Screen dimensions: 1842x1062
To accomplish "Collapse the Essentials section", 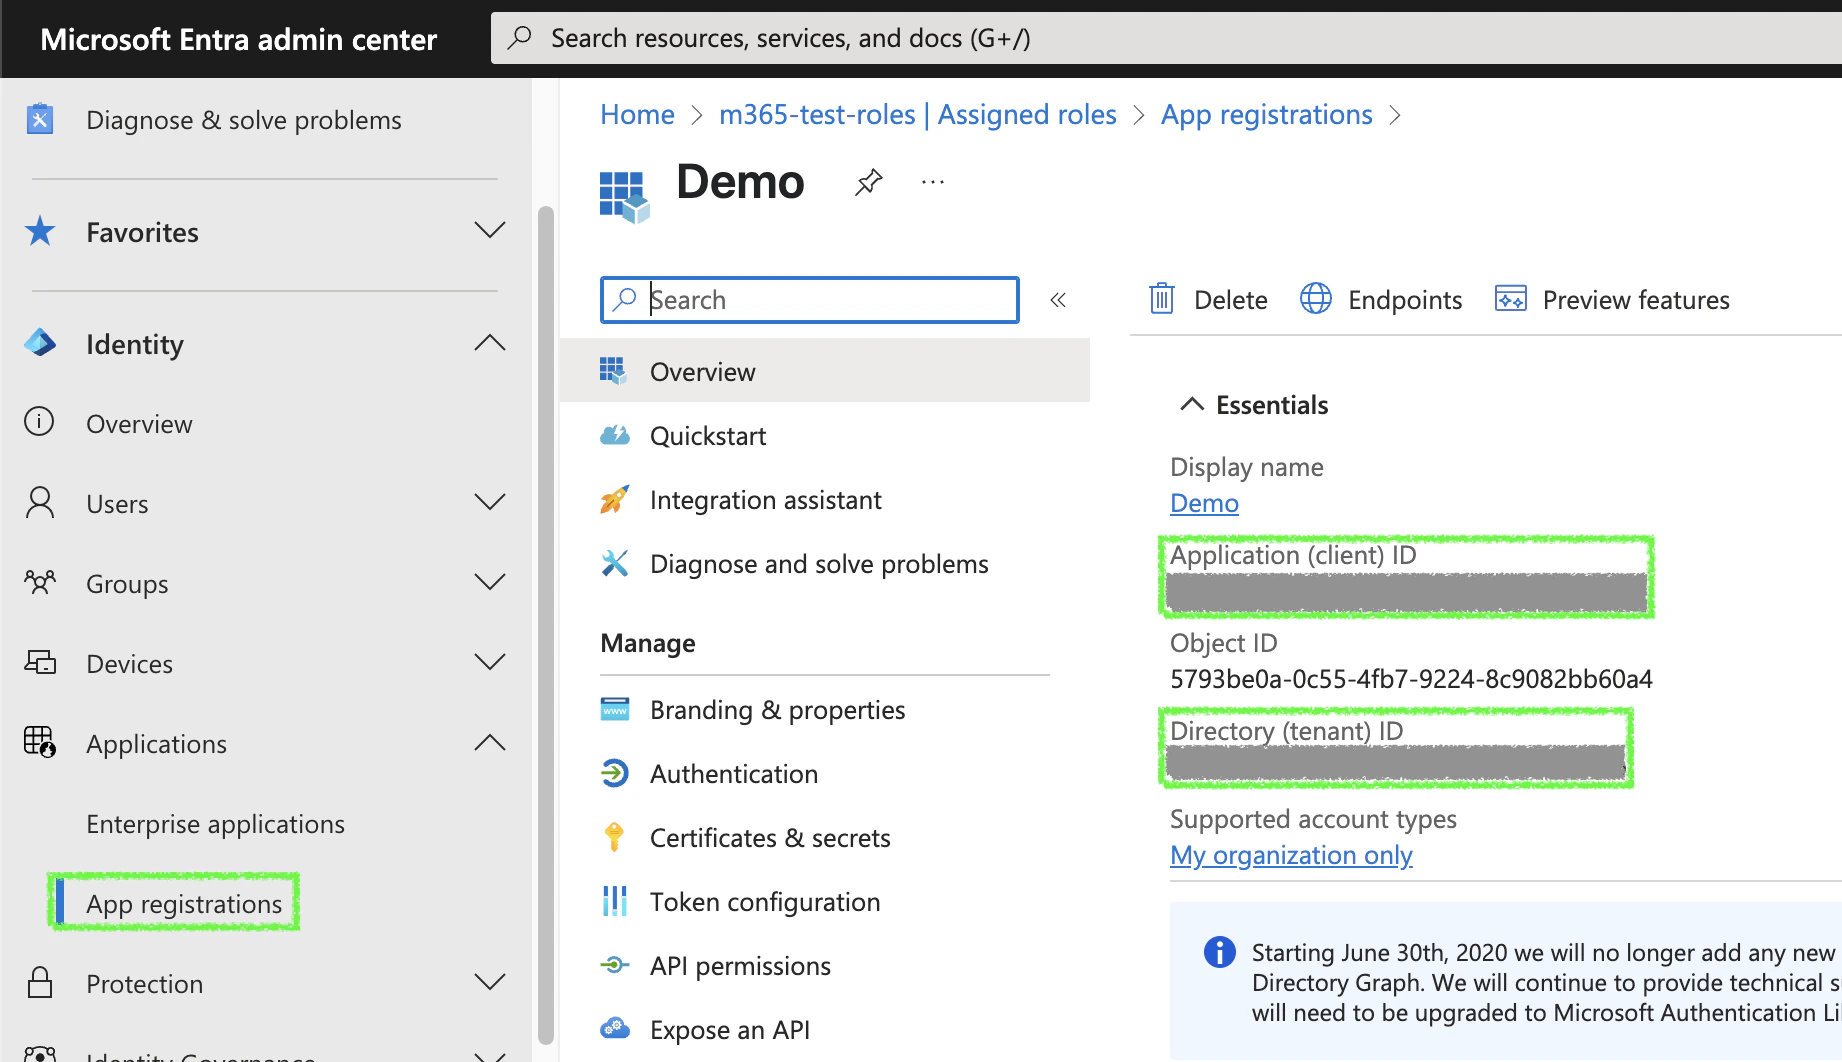I will point(1191,404).
